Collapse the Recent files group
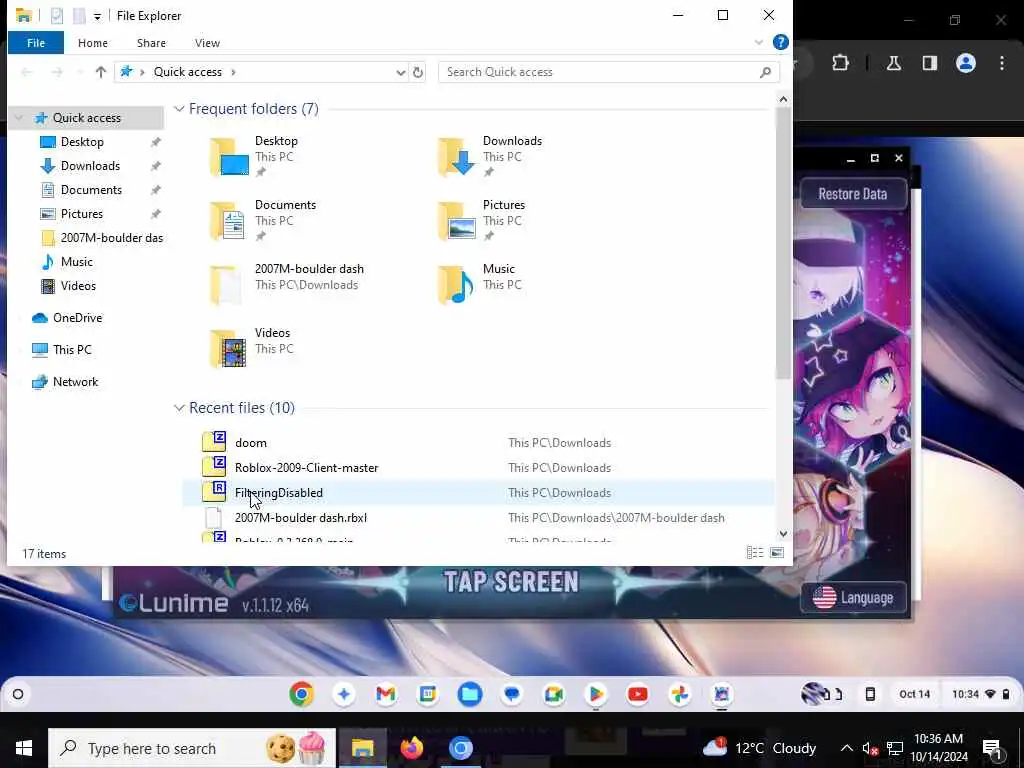Image resolution: width=1024 pixels, height=768 pixels. [x=179, y=408]
